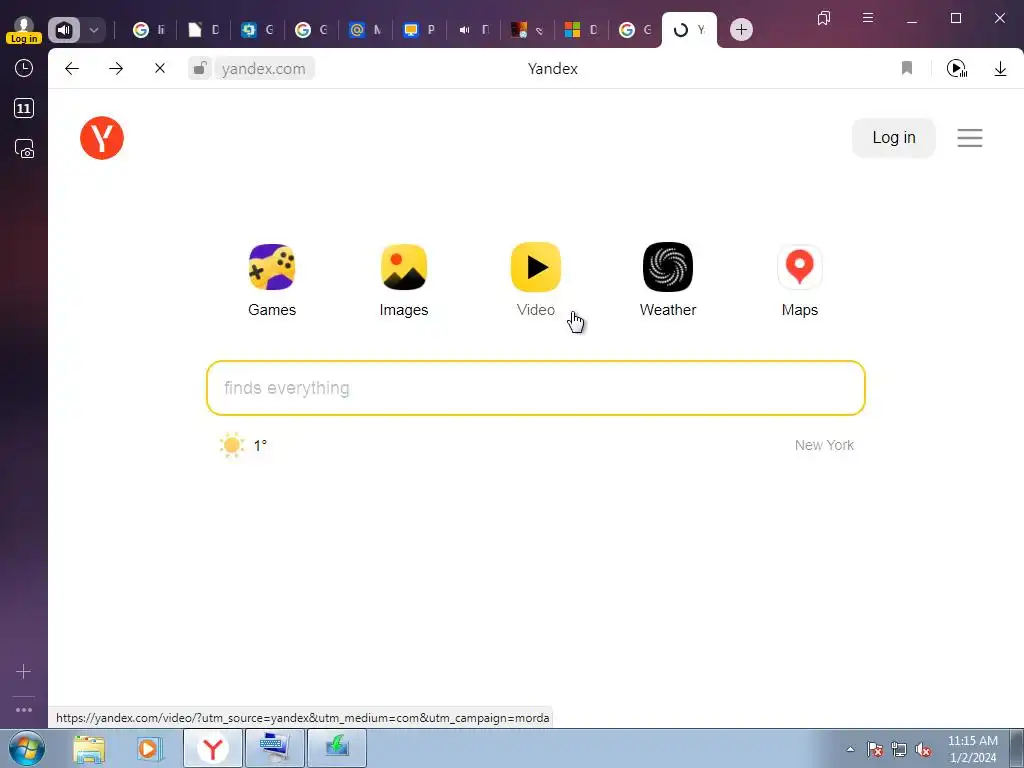Switch to the tab with document icon
The height and width of the screenshot is (768, 1024).
[203, 30]
